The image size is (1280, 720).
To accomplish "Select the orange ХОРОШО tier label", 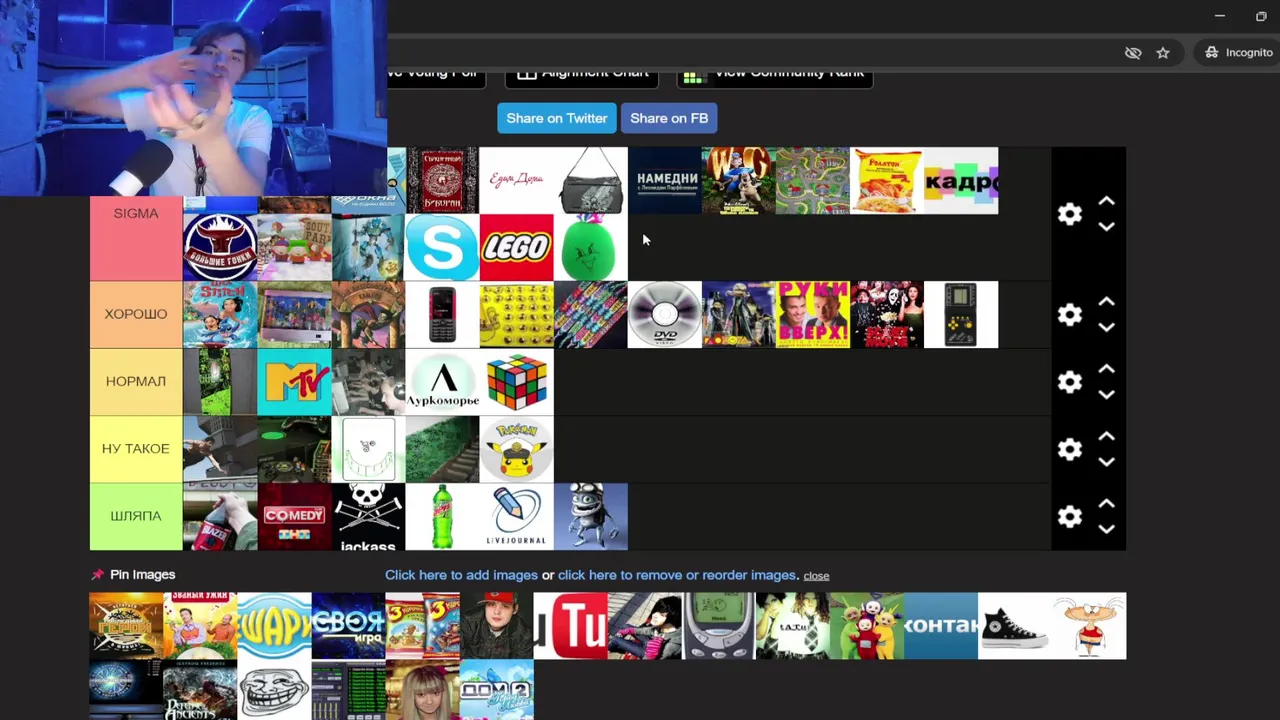I will point(136,314).
